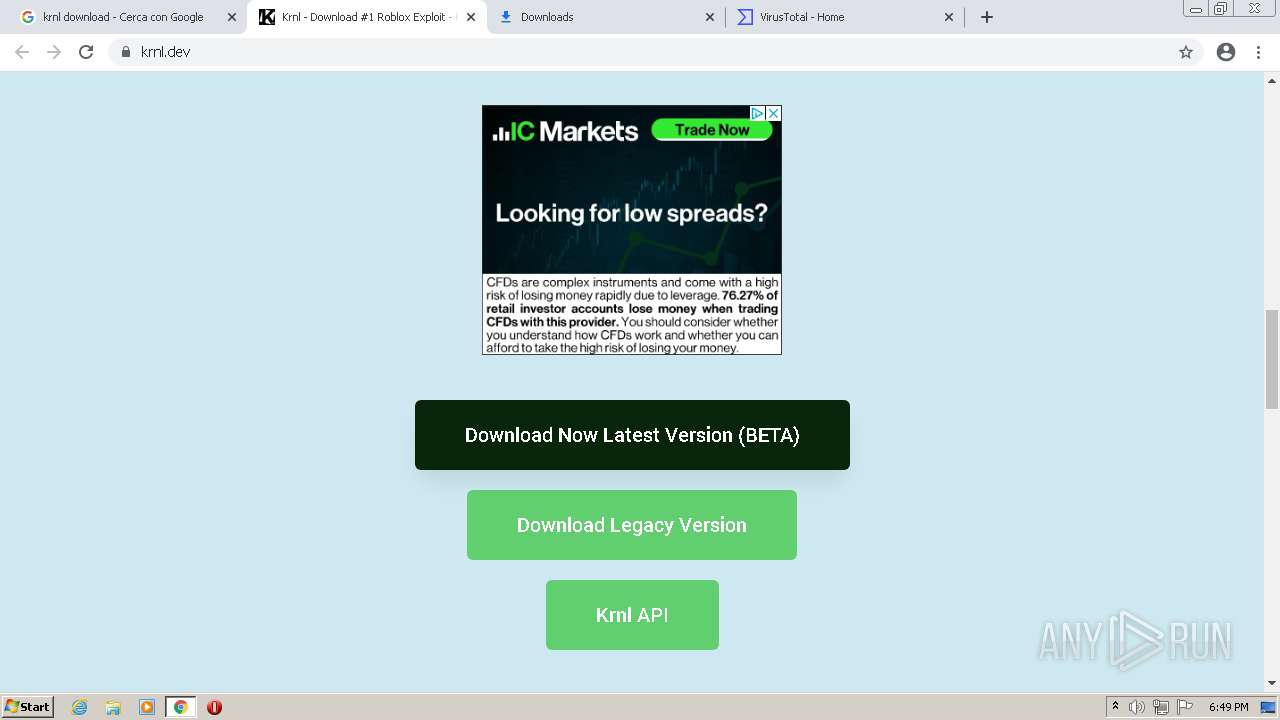Click Download Now Latest Version (BETA)
The width and height of the screenshot is (1280, 720).
point(632,435)
